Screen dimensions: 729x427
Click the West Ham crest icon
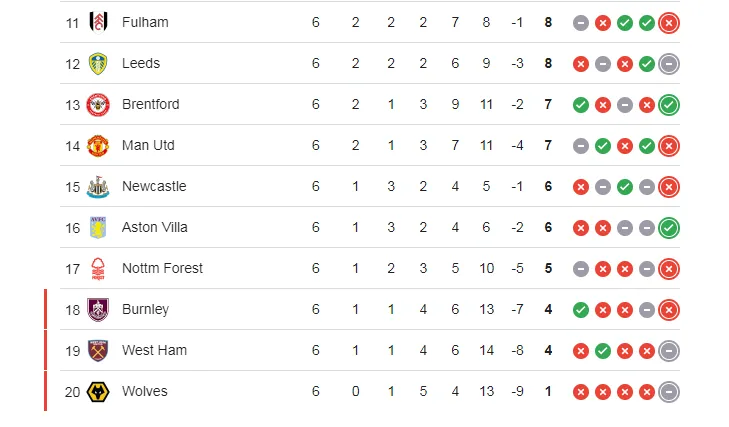(x=98, y=350)
